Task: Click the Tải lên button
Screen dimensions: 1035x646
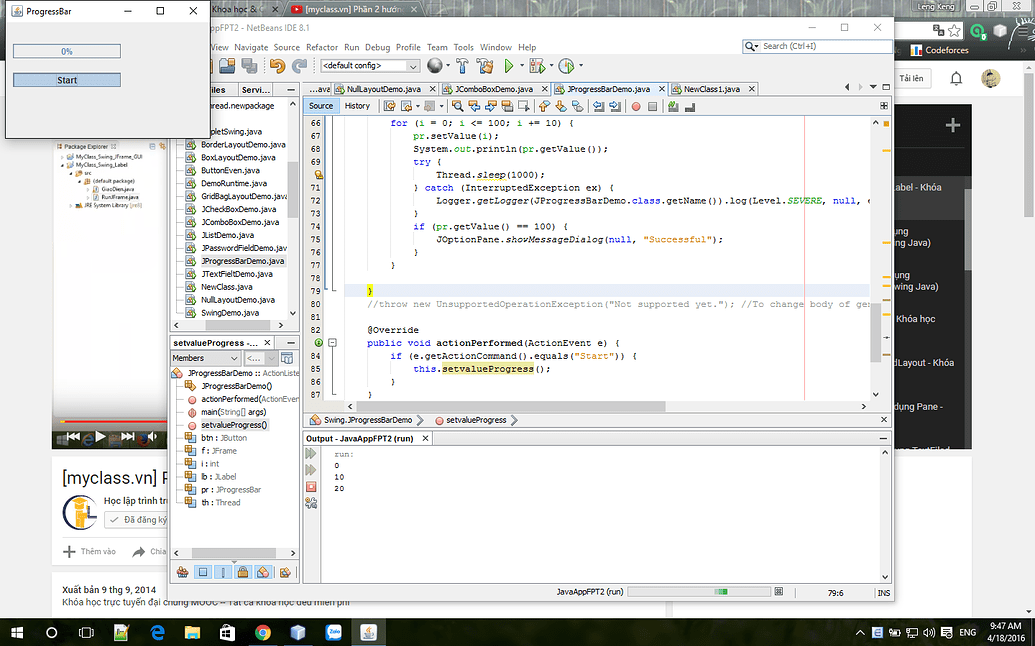Action: (x=911, y=78)
